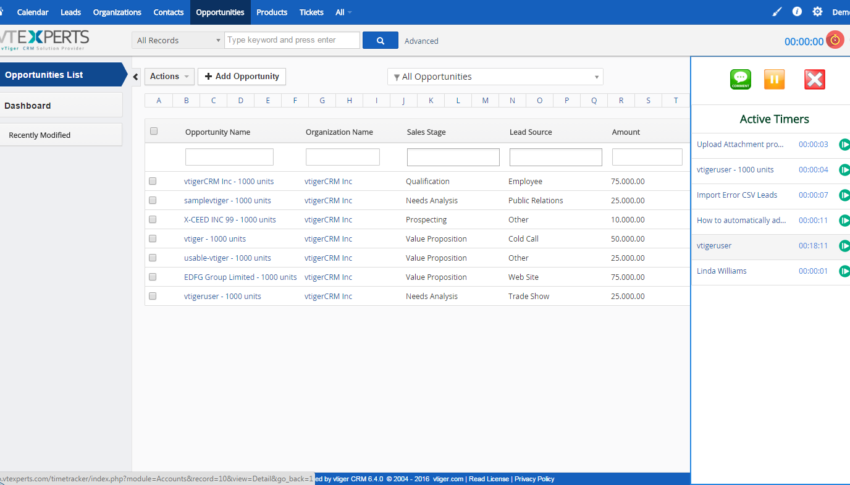
Task: Click the Privacy Policy footer link
Action: (x=534, y=479)
